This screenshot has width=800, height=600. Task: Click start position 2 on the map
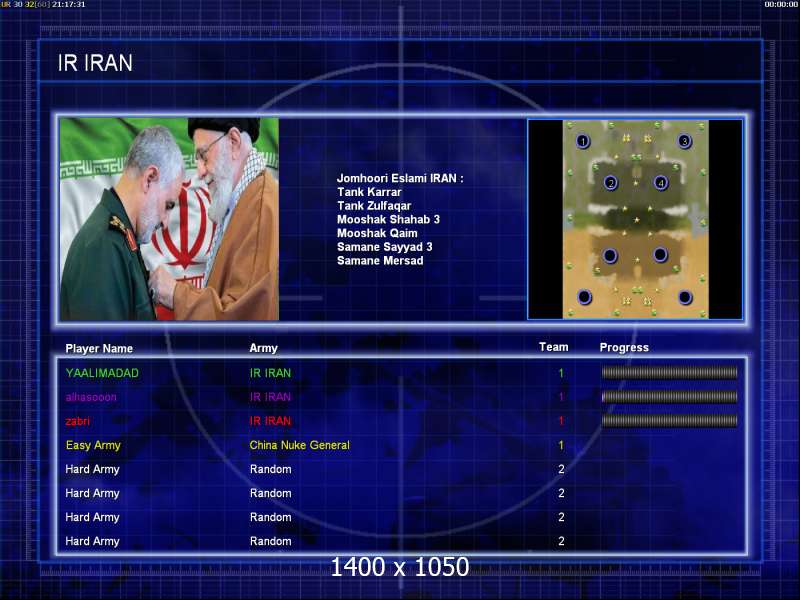click(611, 183)
